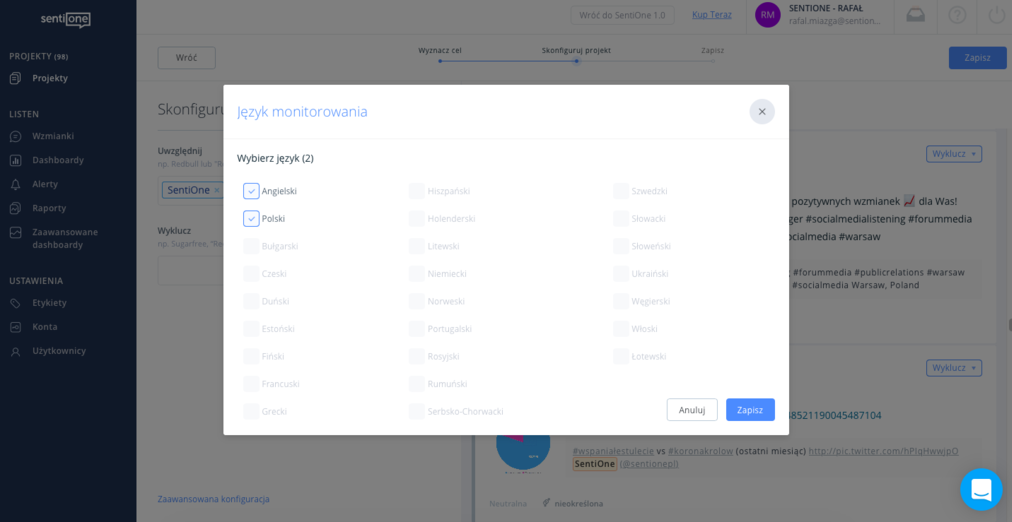
Task: Click the Raporty document icon
Action: pos(16,208)
